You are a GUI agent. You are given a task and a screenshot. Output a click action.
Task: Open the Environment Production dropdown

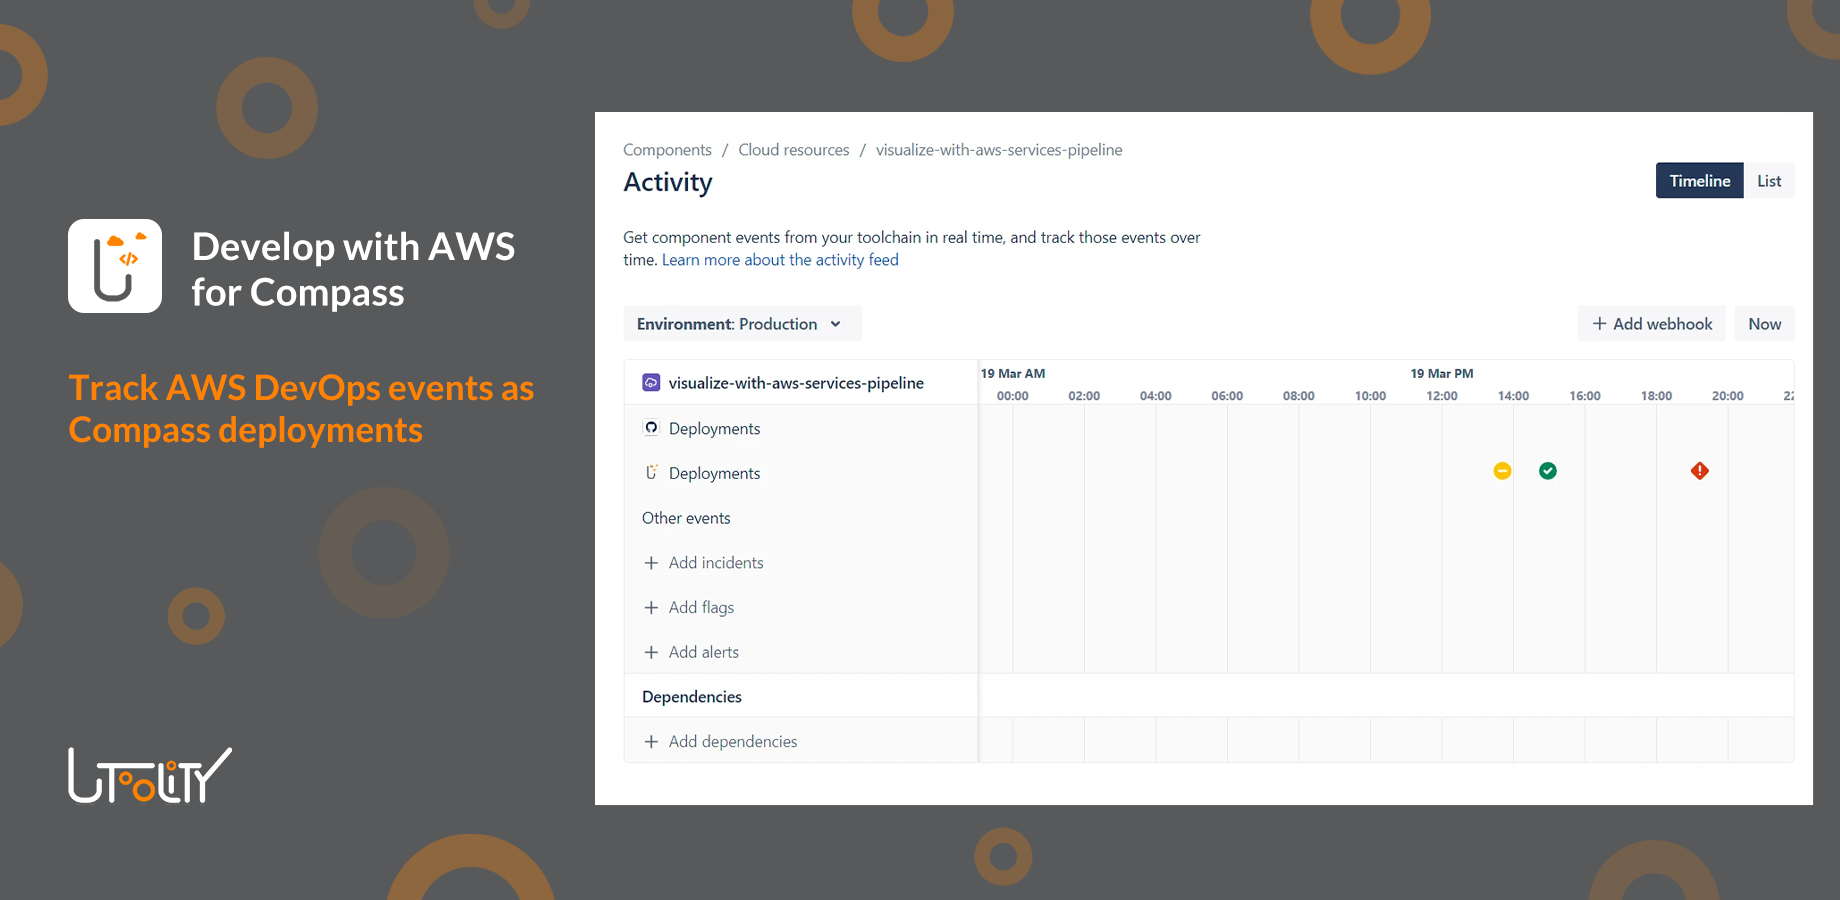click(x=742, y=323)
